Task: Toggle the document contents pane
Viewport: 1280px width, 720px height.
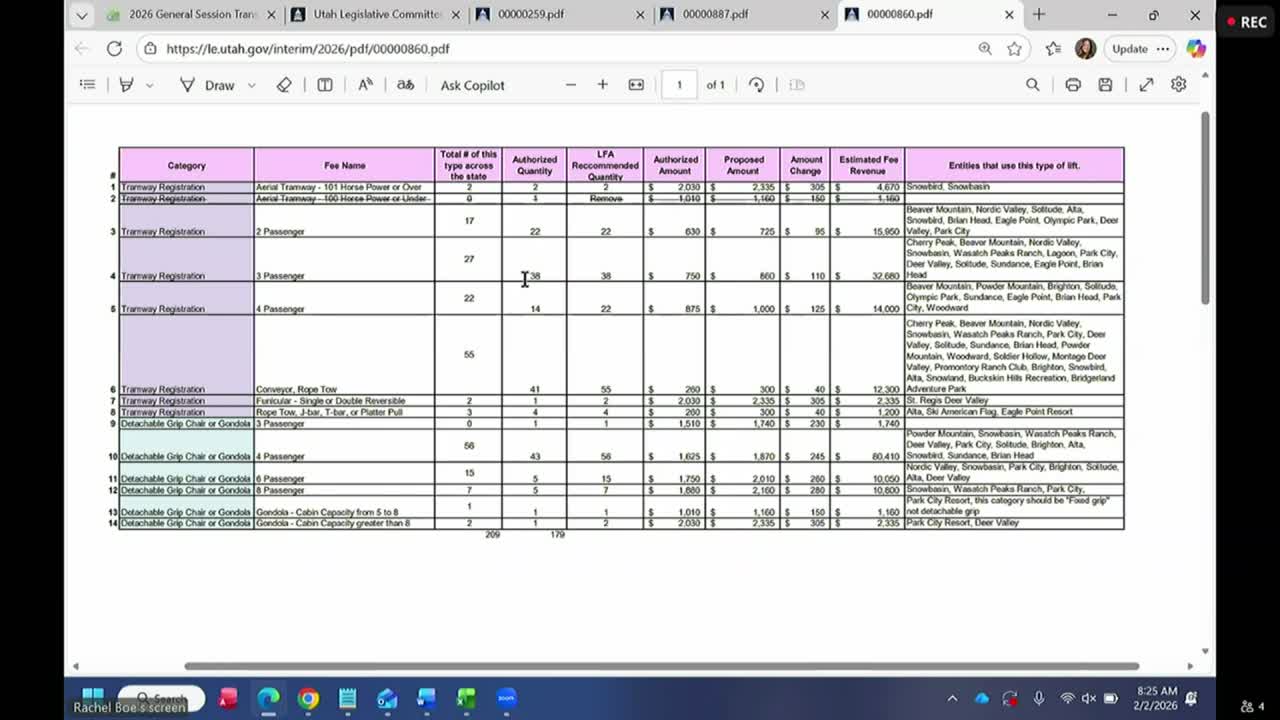Action: [87, 85]
